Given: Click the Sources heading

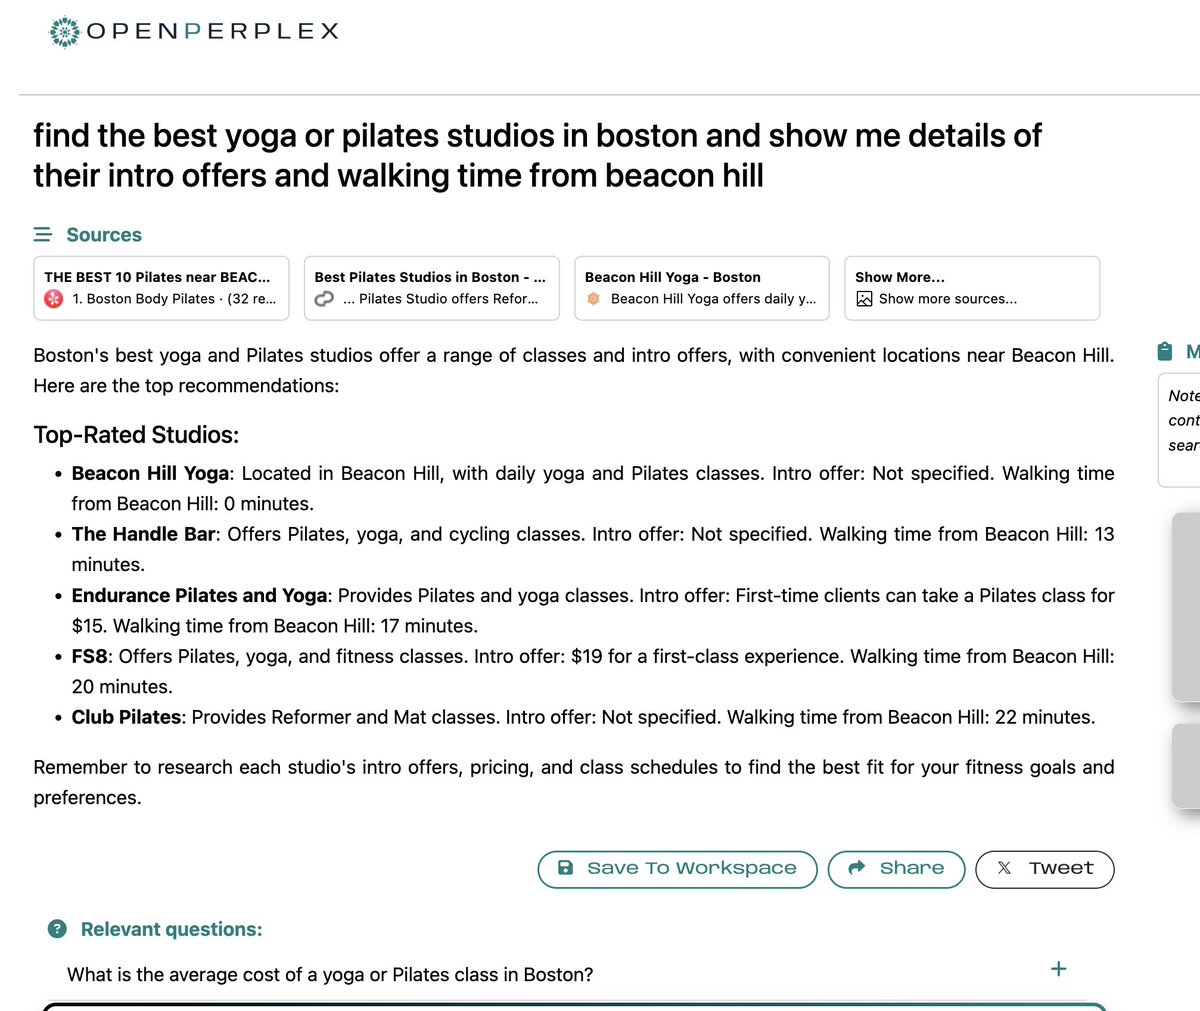Looking at the screenshot, I should point(104,235).
